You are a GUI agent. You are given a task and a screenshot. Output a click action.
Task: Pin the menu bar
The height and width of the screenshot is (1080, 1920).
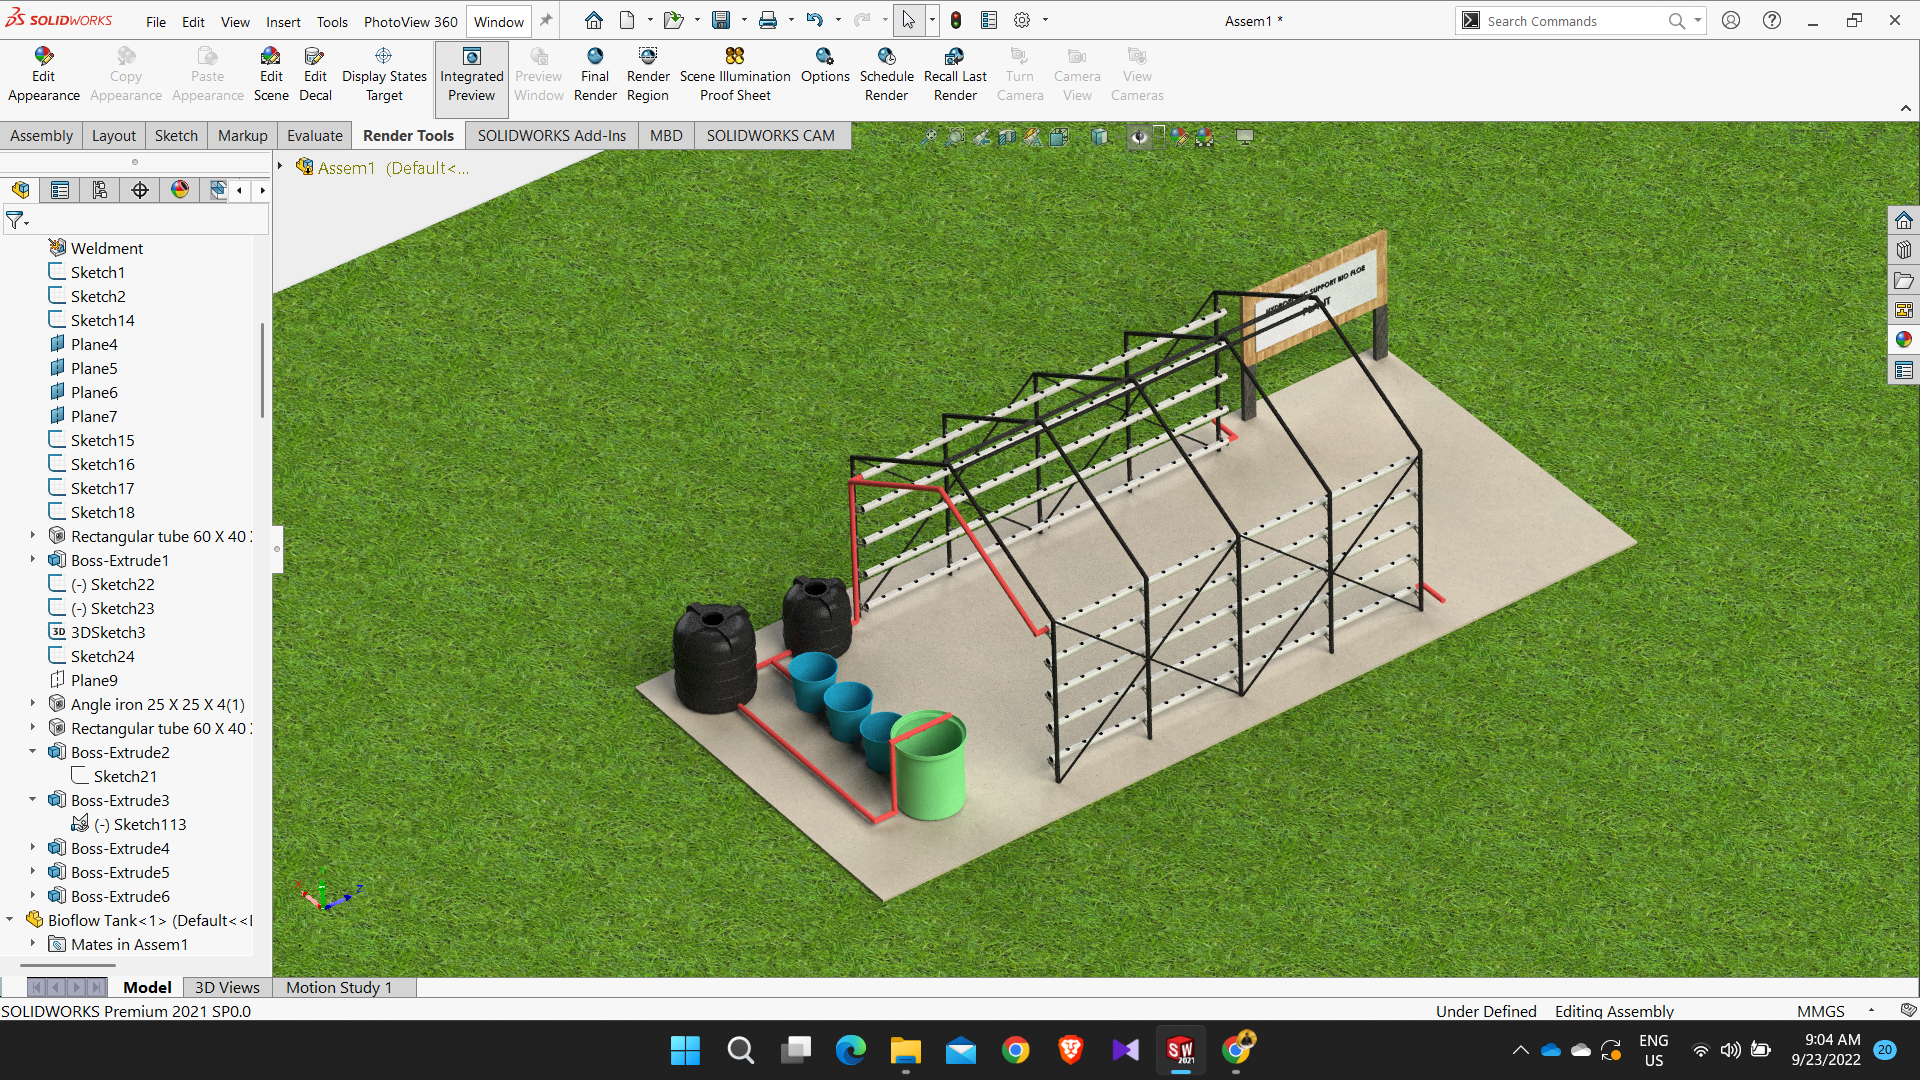[x=546, y=20]
